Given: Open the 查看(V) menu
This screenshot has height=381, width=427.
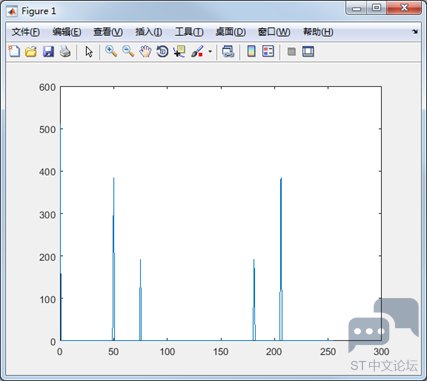Looking at the screenshot, I should (x=108, y=32).
